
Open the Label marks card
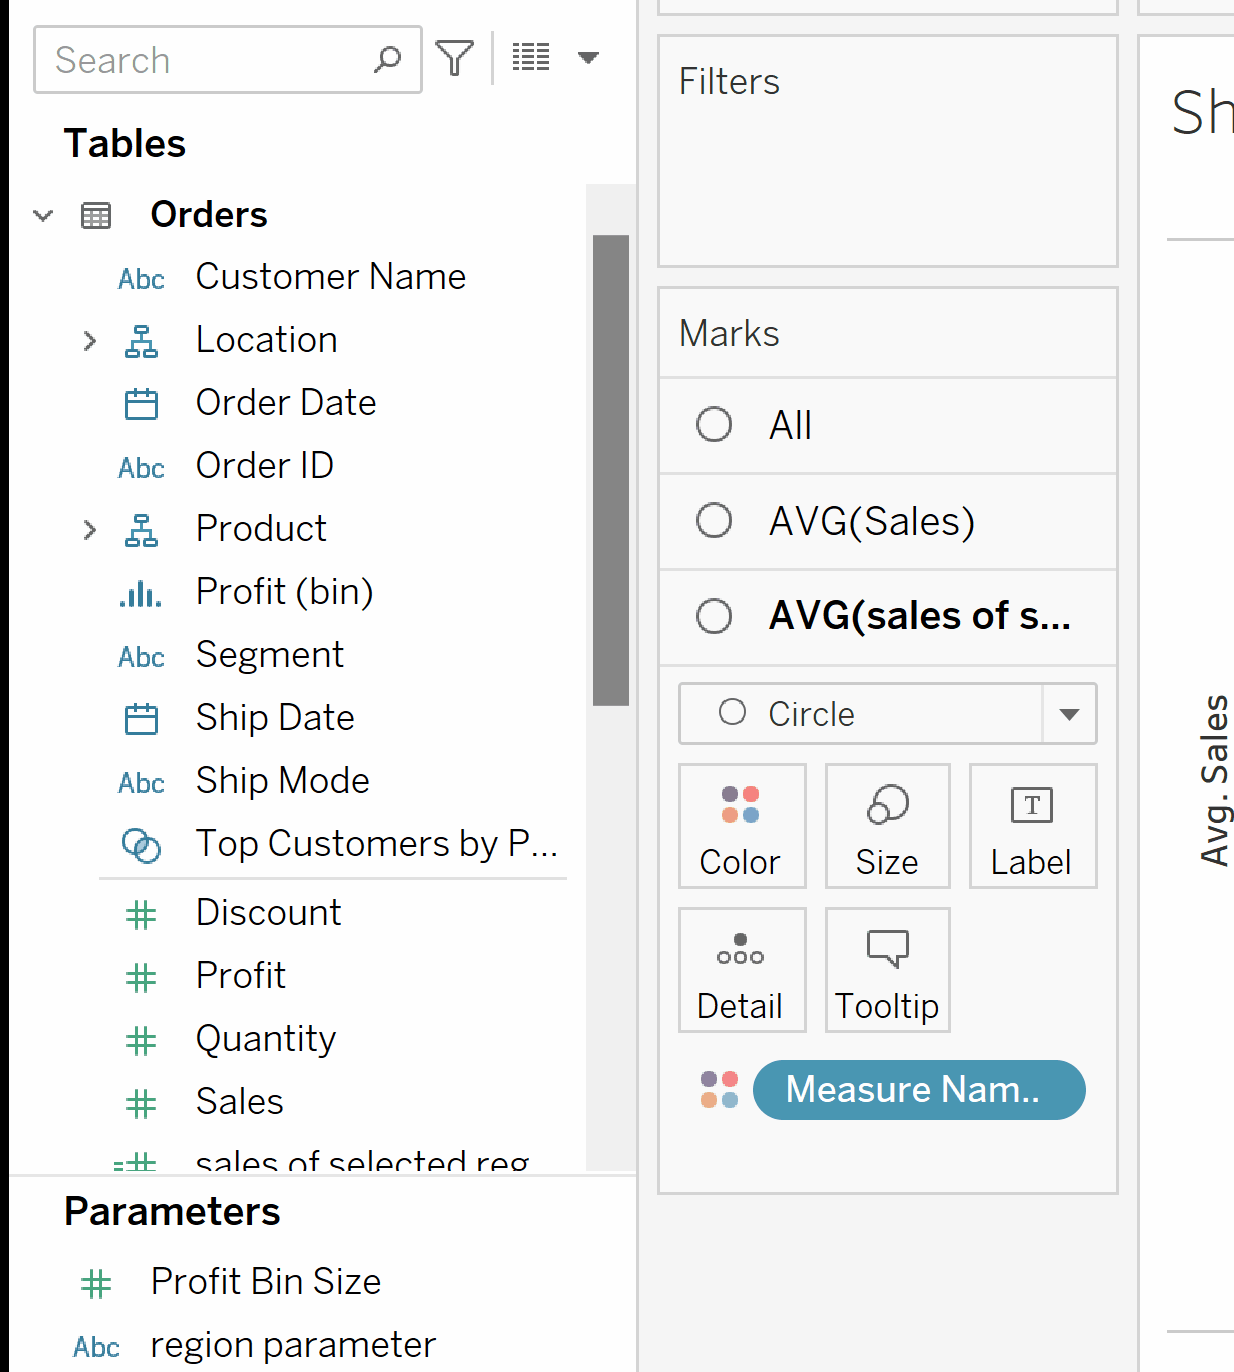point(1032,826)
